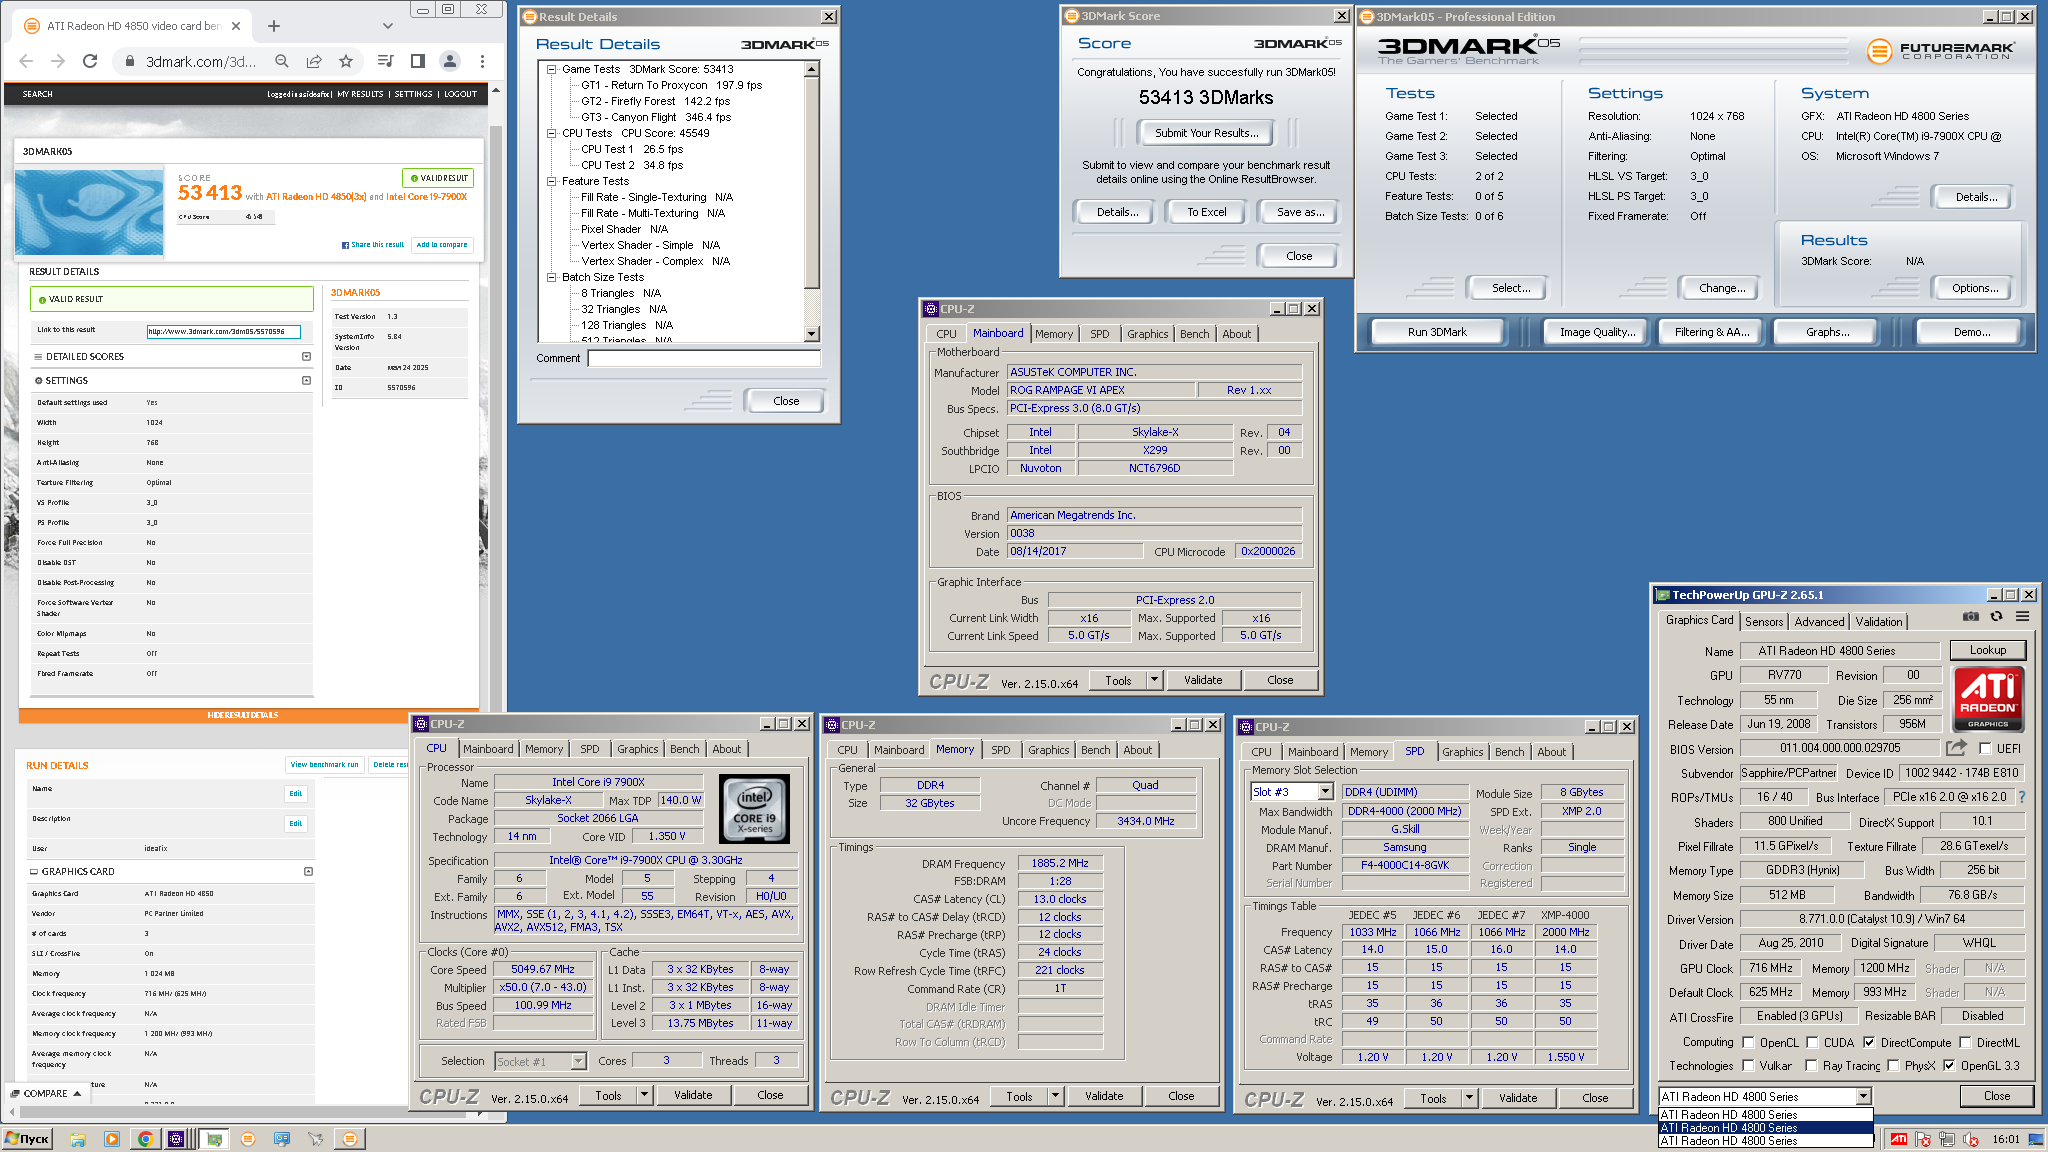
Task: Open the Validation tab in GPU-Z
Action: [1879, 622]
